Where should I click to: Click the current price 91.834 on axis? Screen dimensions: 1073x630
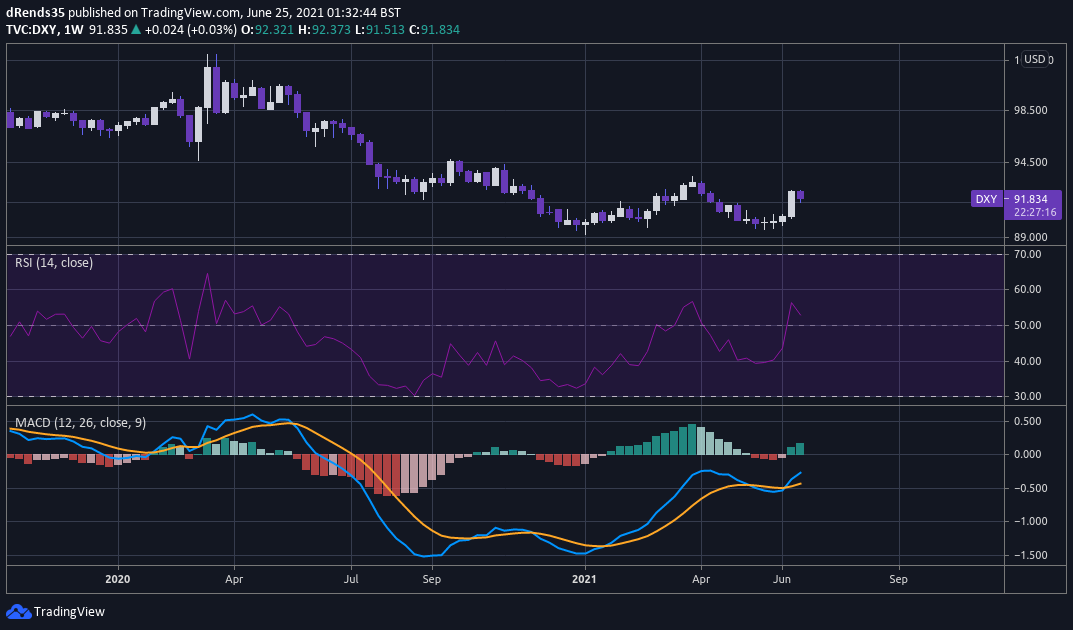pos(1031,199)
